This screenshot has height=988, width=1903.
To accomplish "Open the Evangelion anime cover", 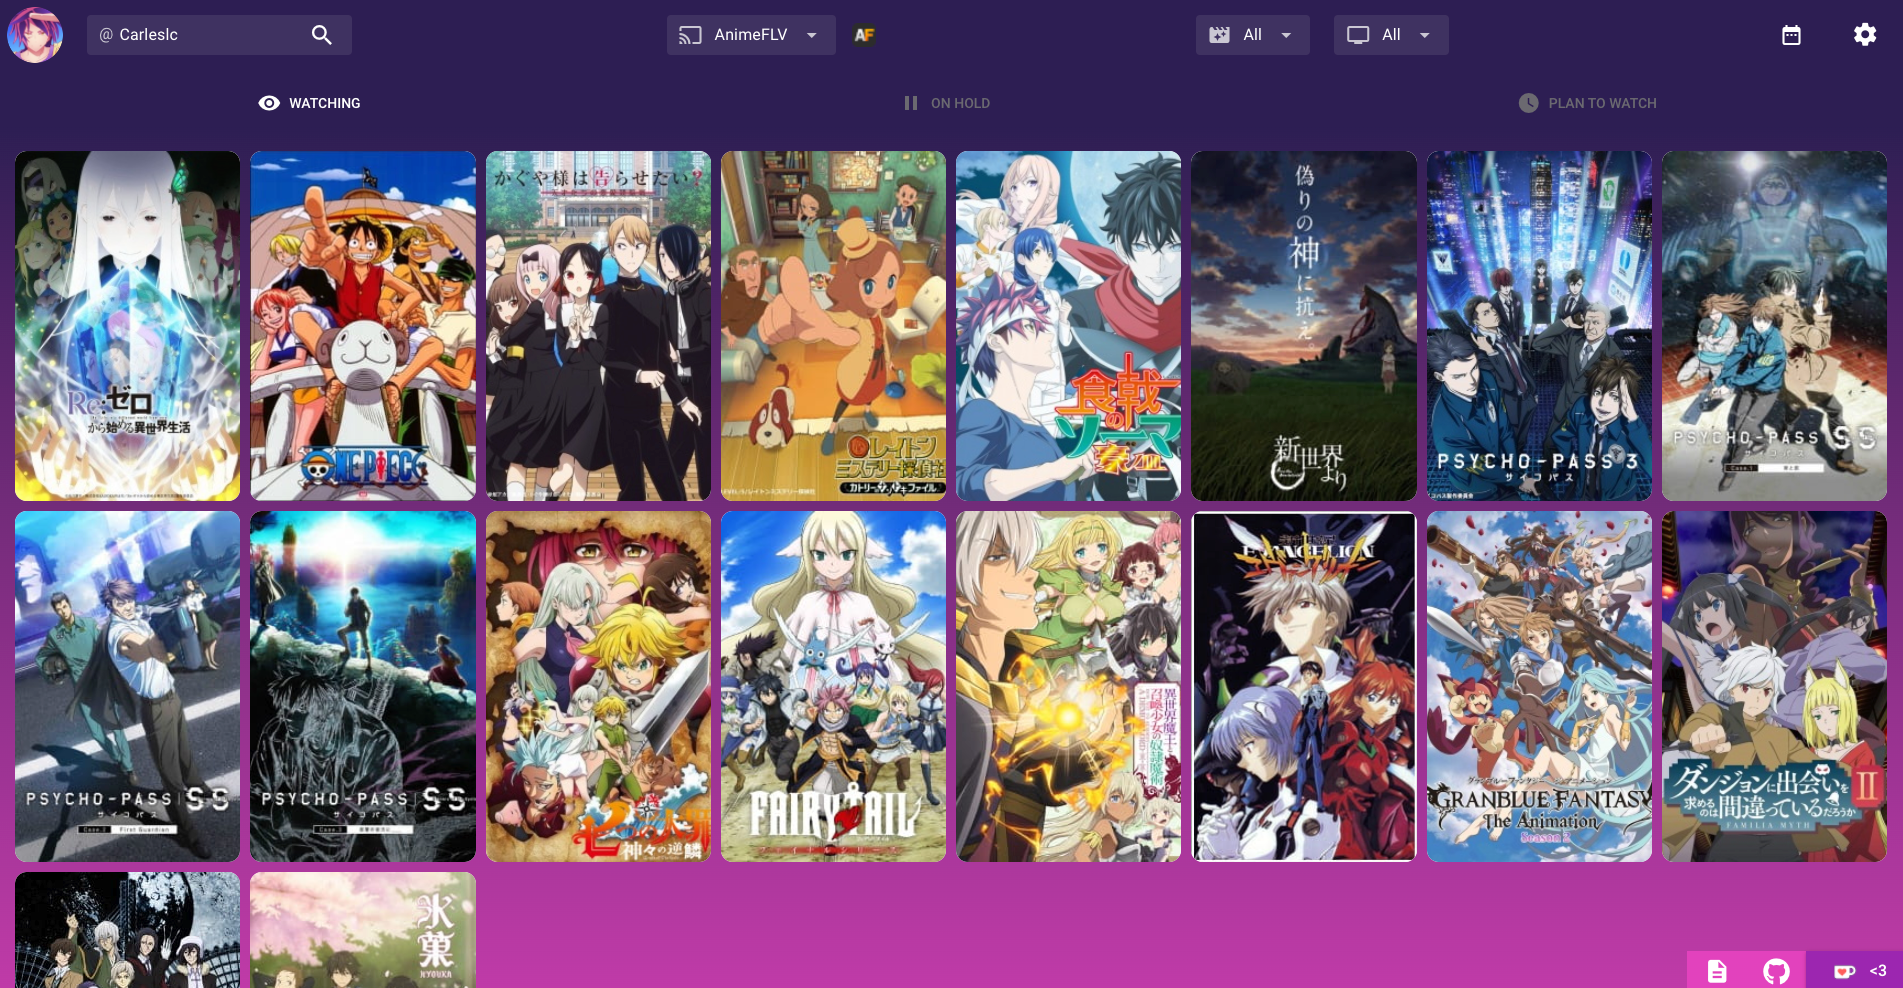I will (1304, 687).
